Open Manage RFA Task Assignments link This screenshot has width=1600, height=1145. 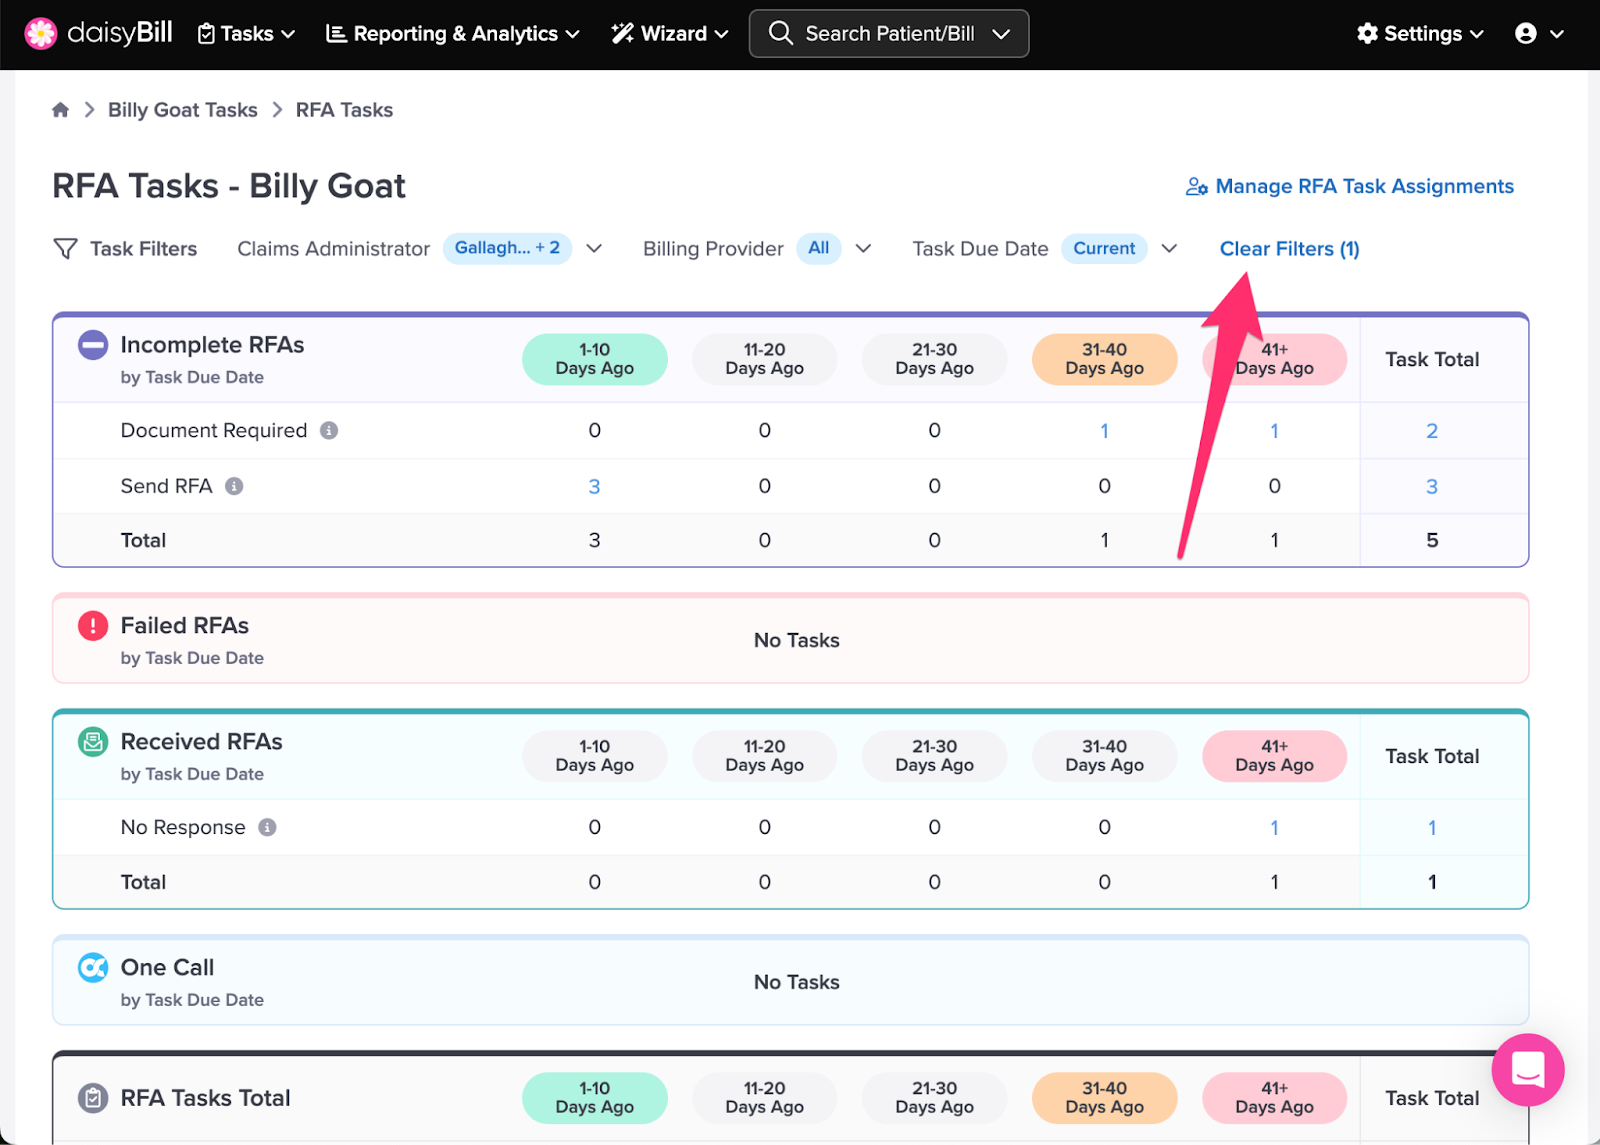click(x=1350, y=186)
